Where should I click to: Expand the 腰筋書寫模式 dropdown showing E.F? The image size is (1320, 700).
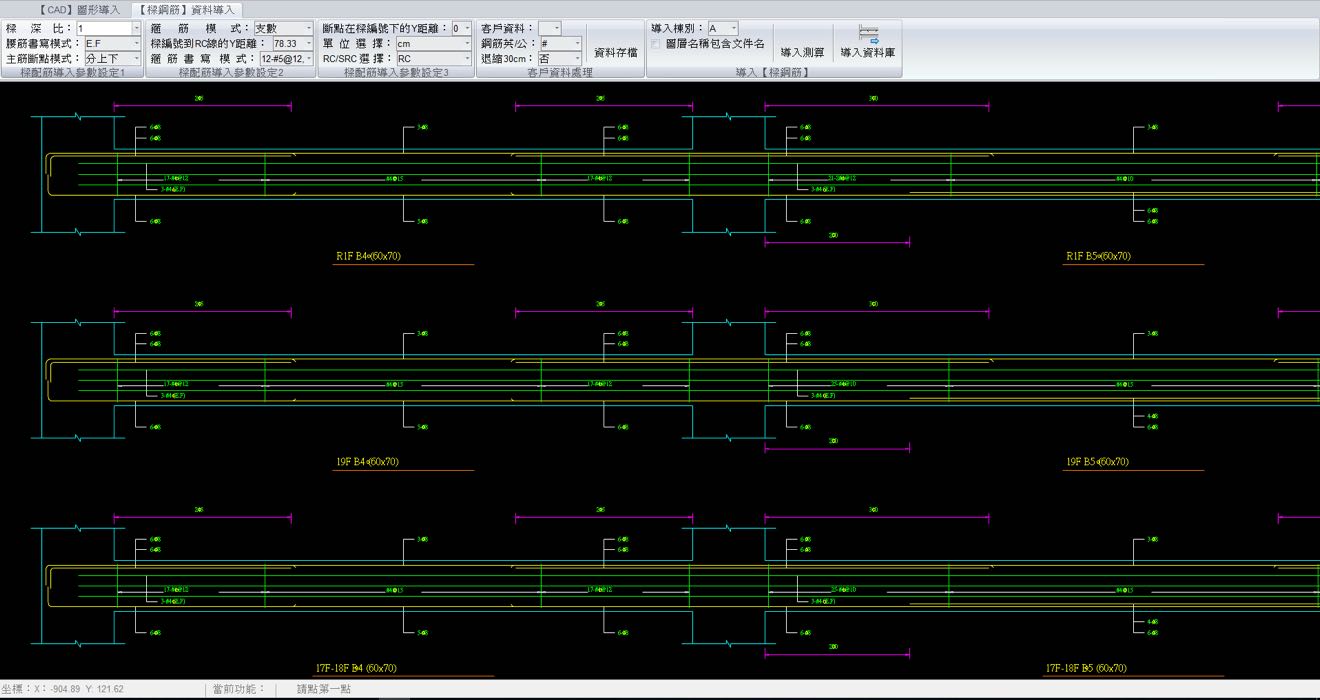pos(136,44)
